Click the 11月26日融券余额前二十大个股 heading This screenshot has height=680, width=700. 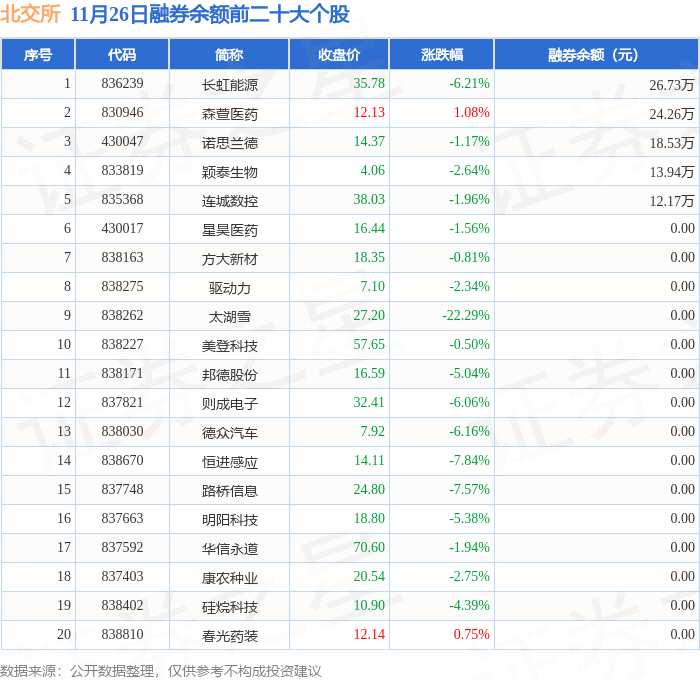click(210, 14)
